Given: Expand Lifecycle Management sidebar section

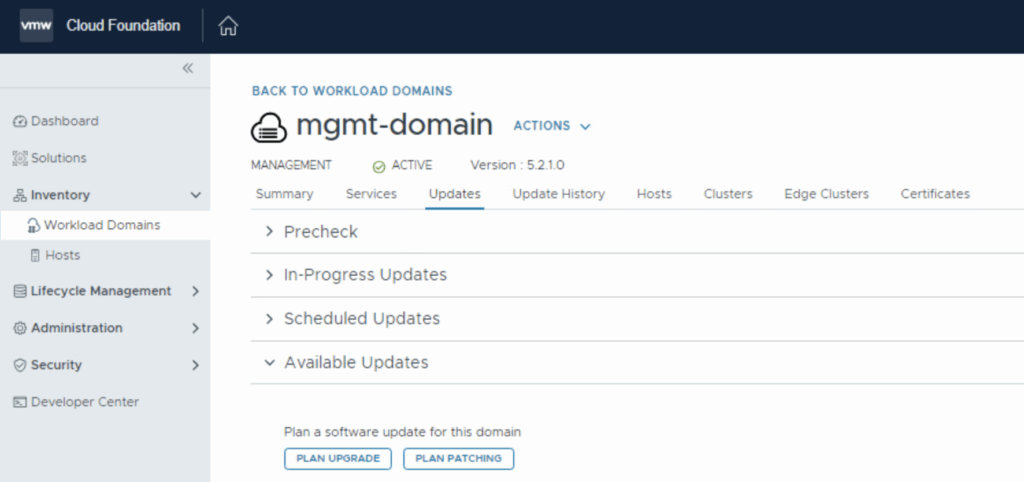Looking at the screenshot, I should tap(195, 291).
